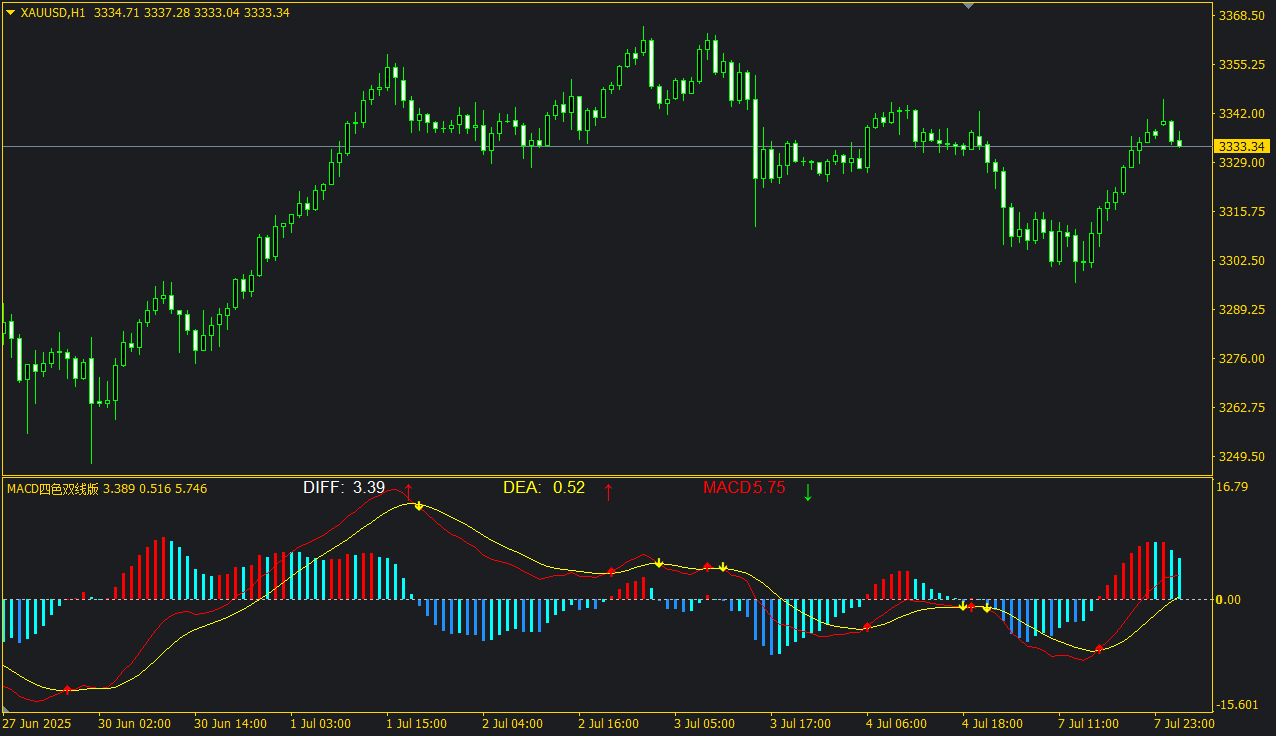Click price scale label 3302.50
1276x736 pixels.
coord(1241,261)
